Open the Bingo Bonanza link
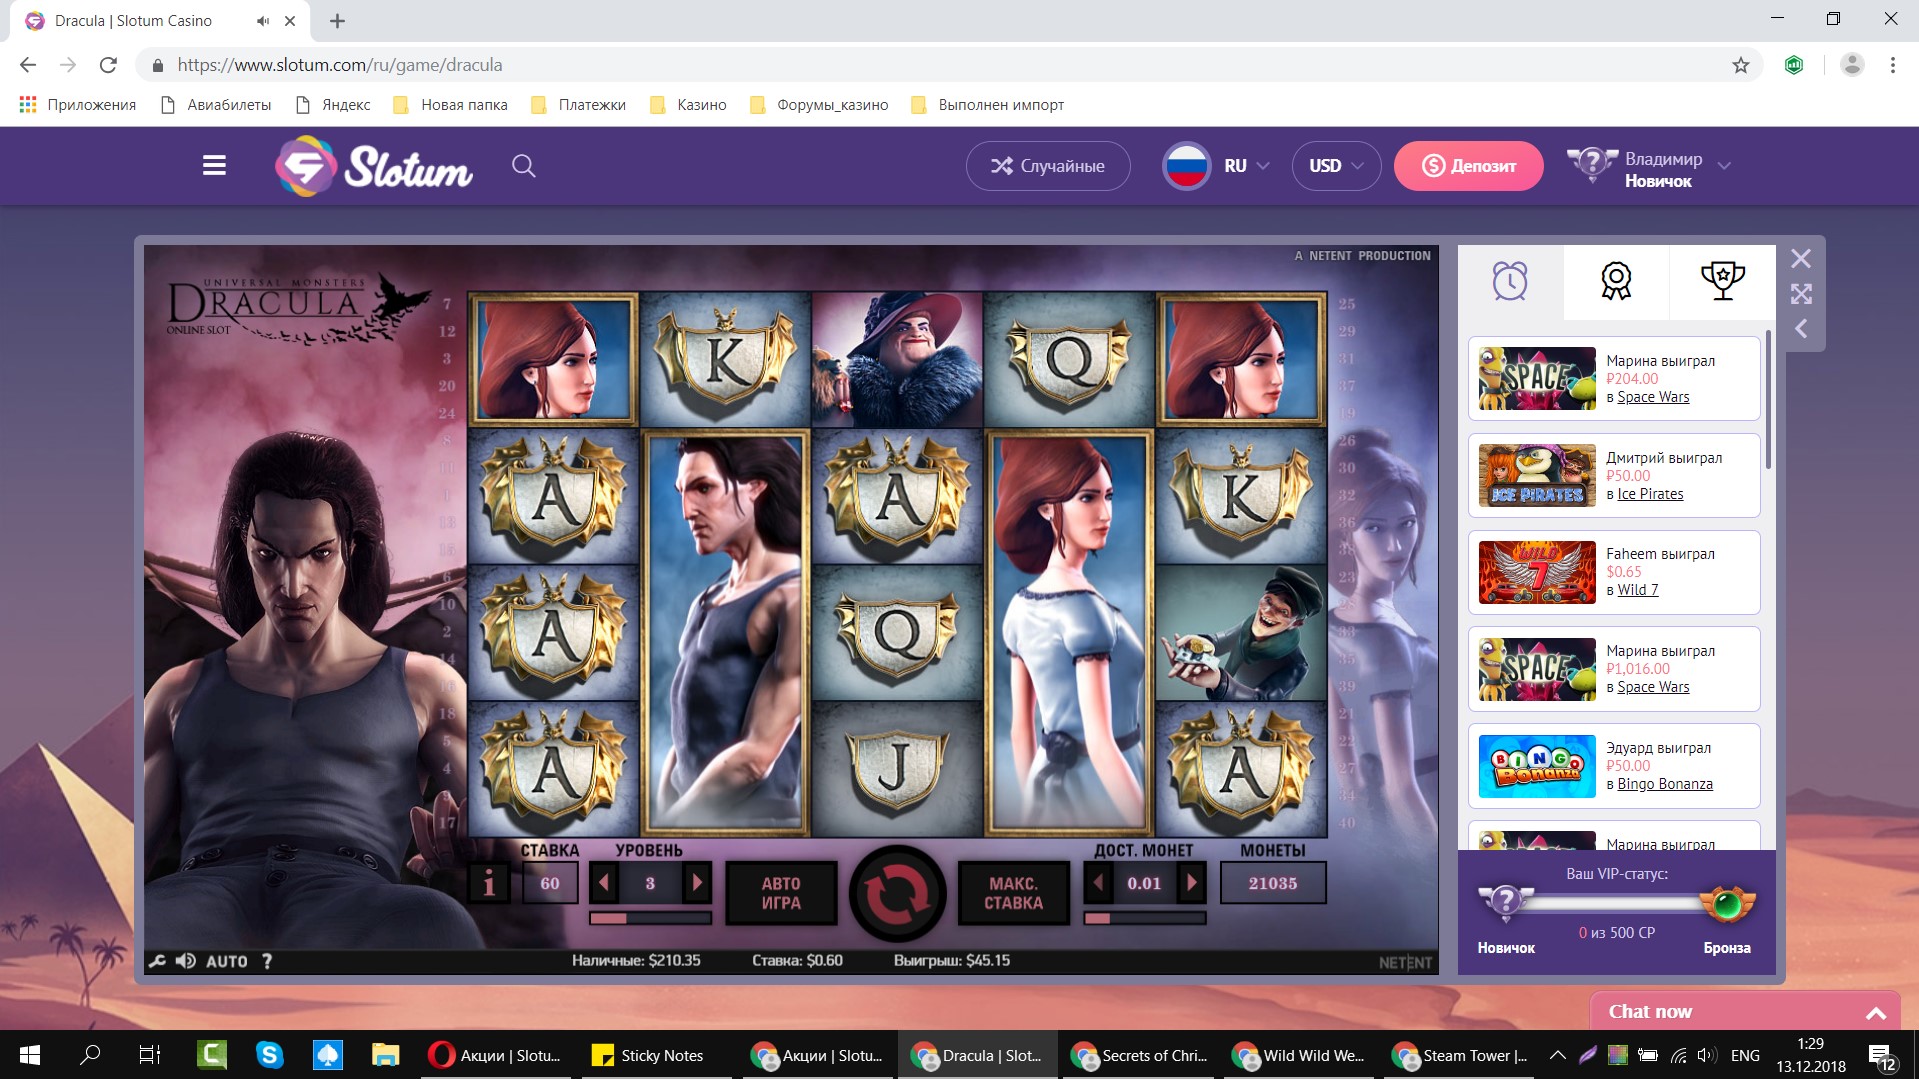1919x1079 pixels. click(x=1665, y=784)
